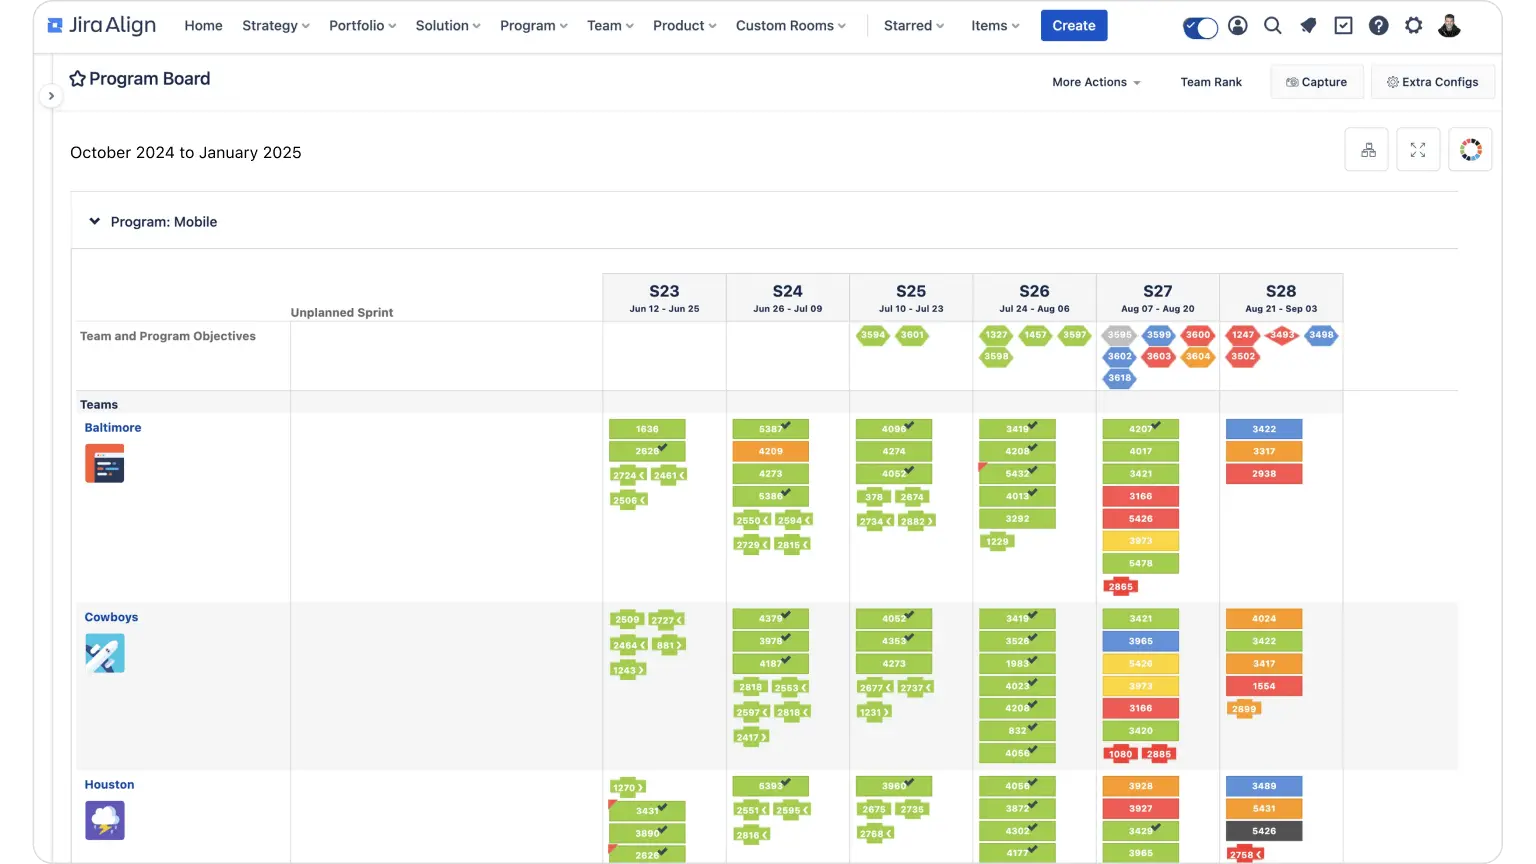The width and height of the screenshot is (1536, 864).
Task: Collapse the Program: Mobile section
Action: point(94,221)
